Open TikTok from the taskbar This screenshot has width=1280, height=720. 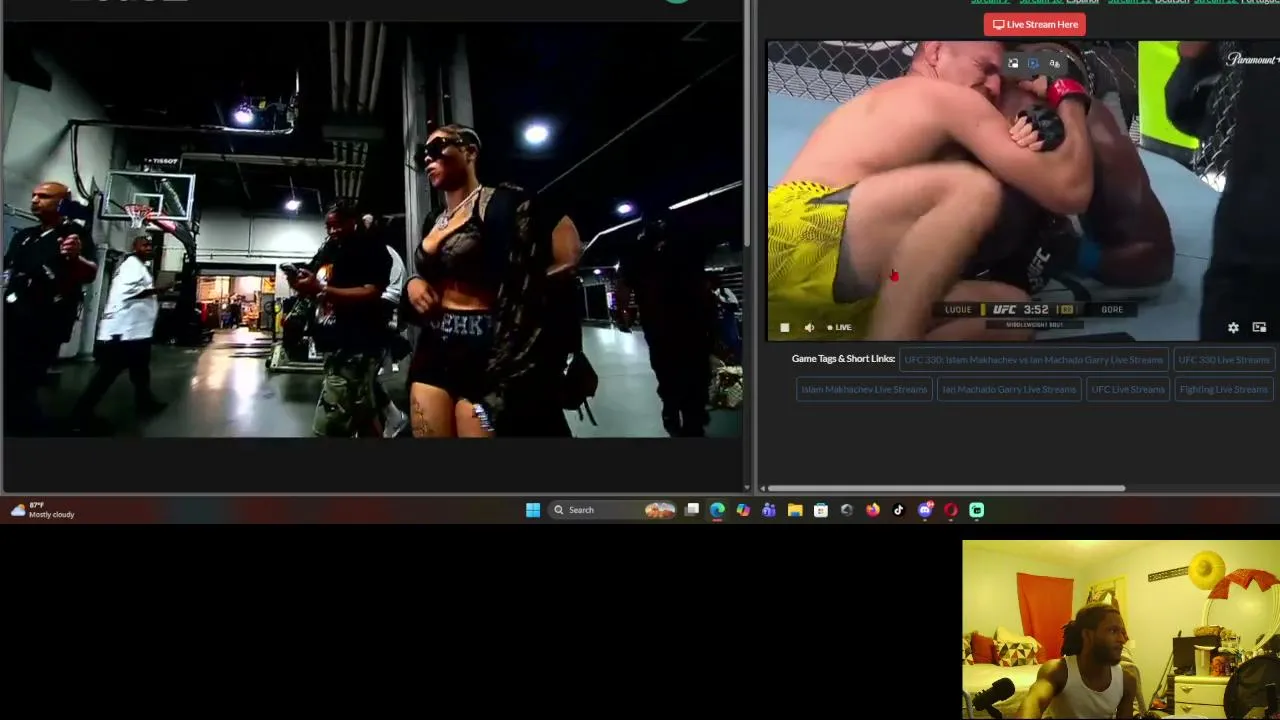(x=899, y=510)
